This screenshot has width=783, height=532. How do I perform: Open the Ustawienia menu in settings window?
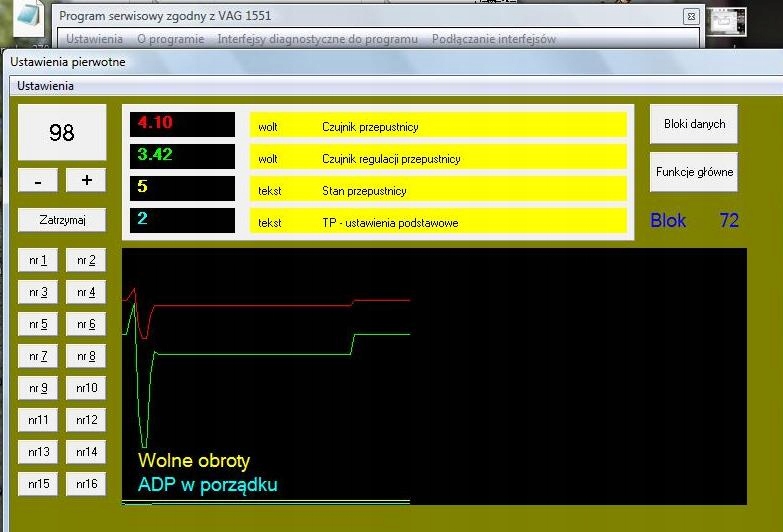point(37,86)
